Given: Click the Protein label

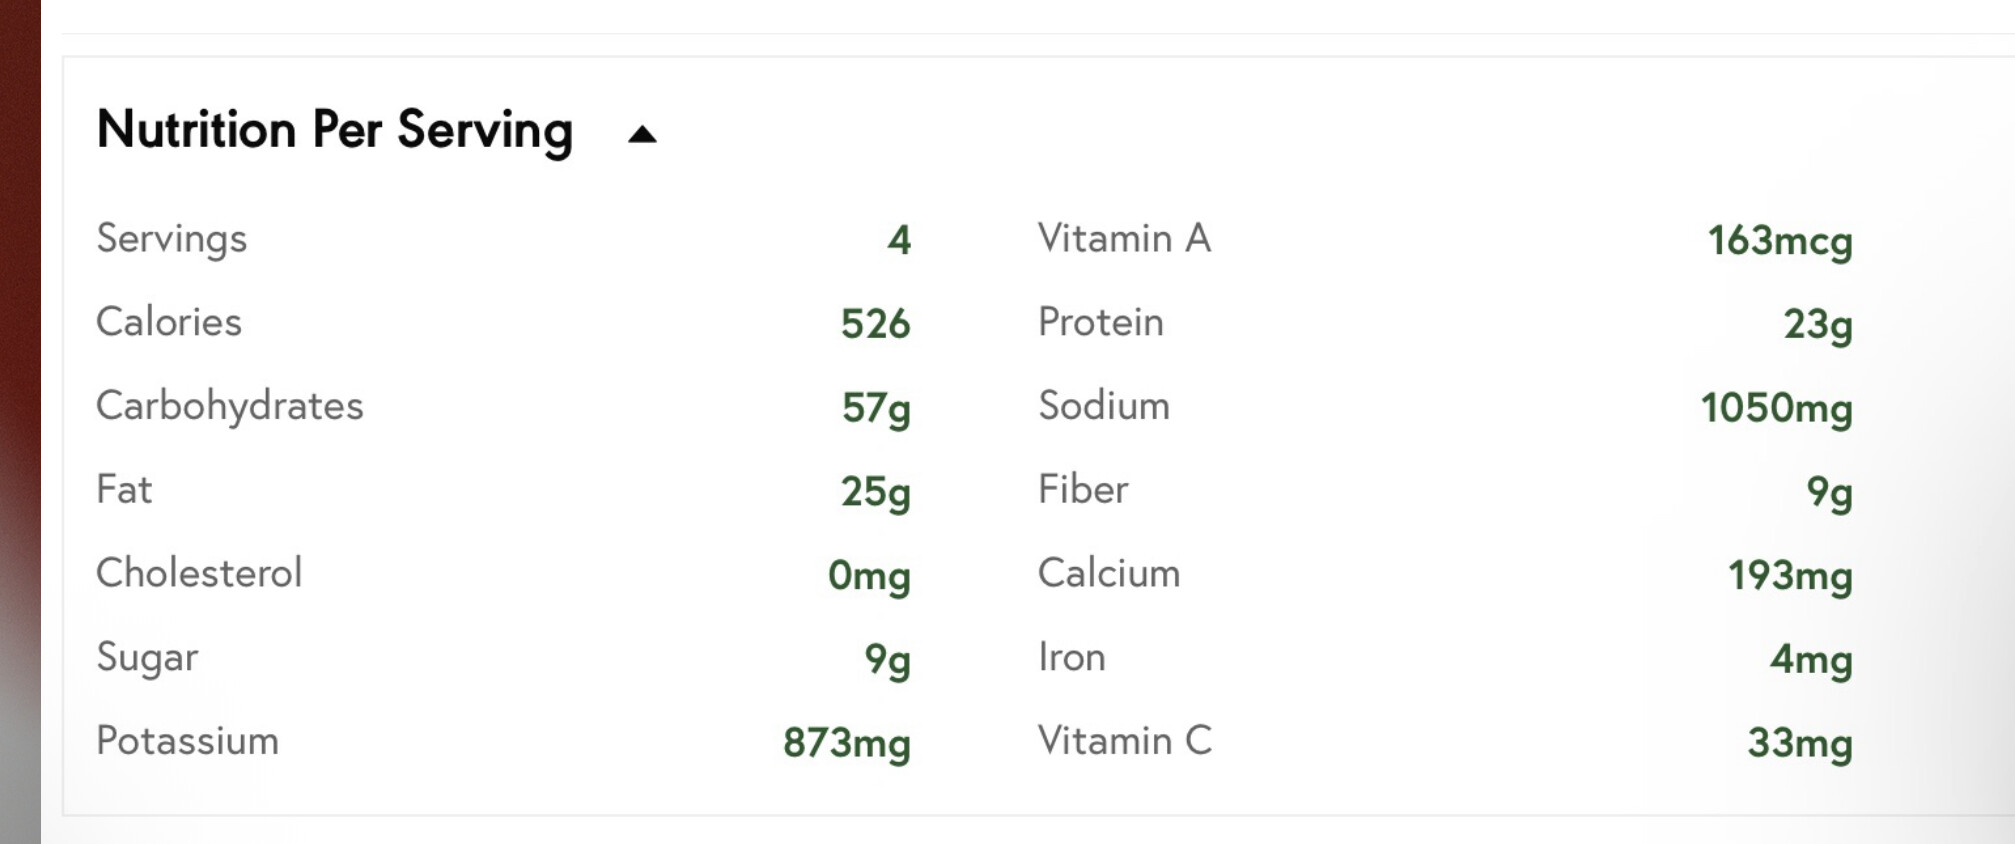Looking at the screenshot, I should coord(1100,322).
